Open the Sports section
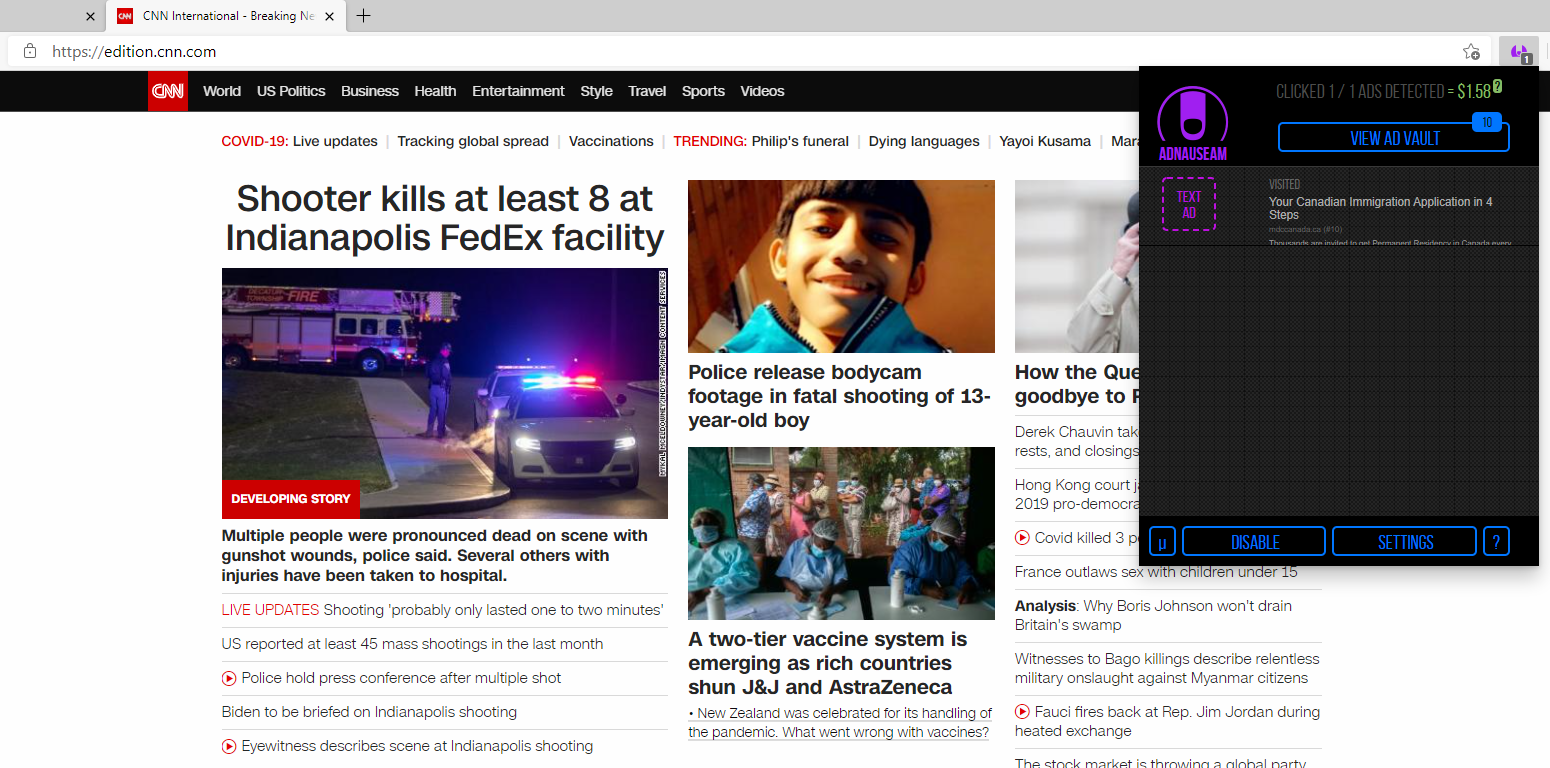Image resolution: width=1550 pixels, height=768 pixels. tap(703, 91)
